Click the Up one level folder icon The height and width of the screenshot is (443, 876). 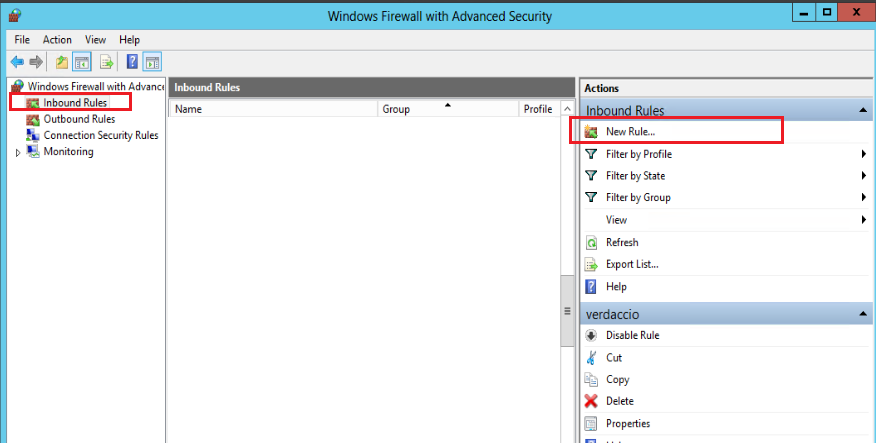tap(61, 62)
